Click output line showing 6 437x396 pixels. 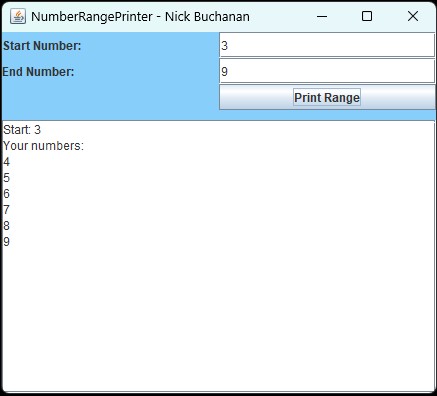(x=6, y=194)
